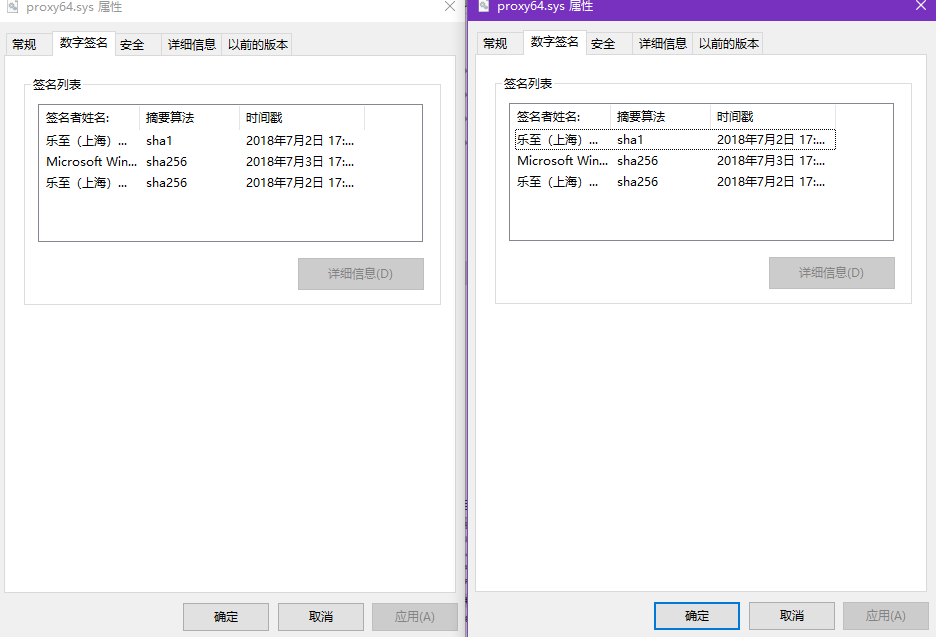Click 2018年7月3日 timestamp in right window

point(771,161)
